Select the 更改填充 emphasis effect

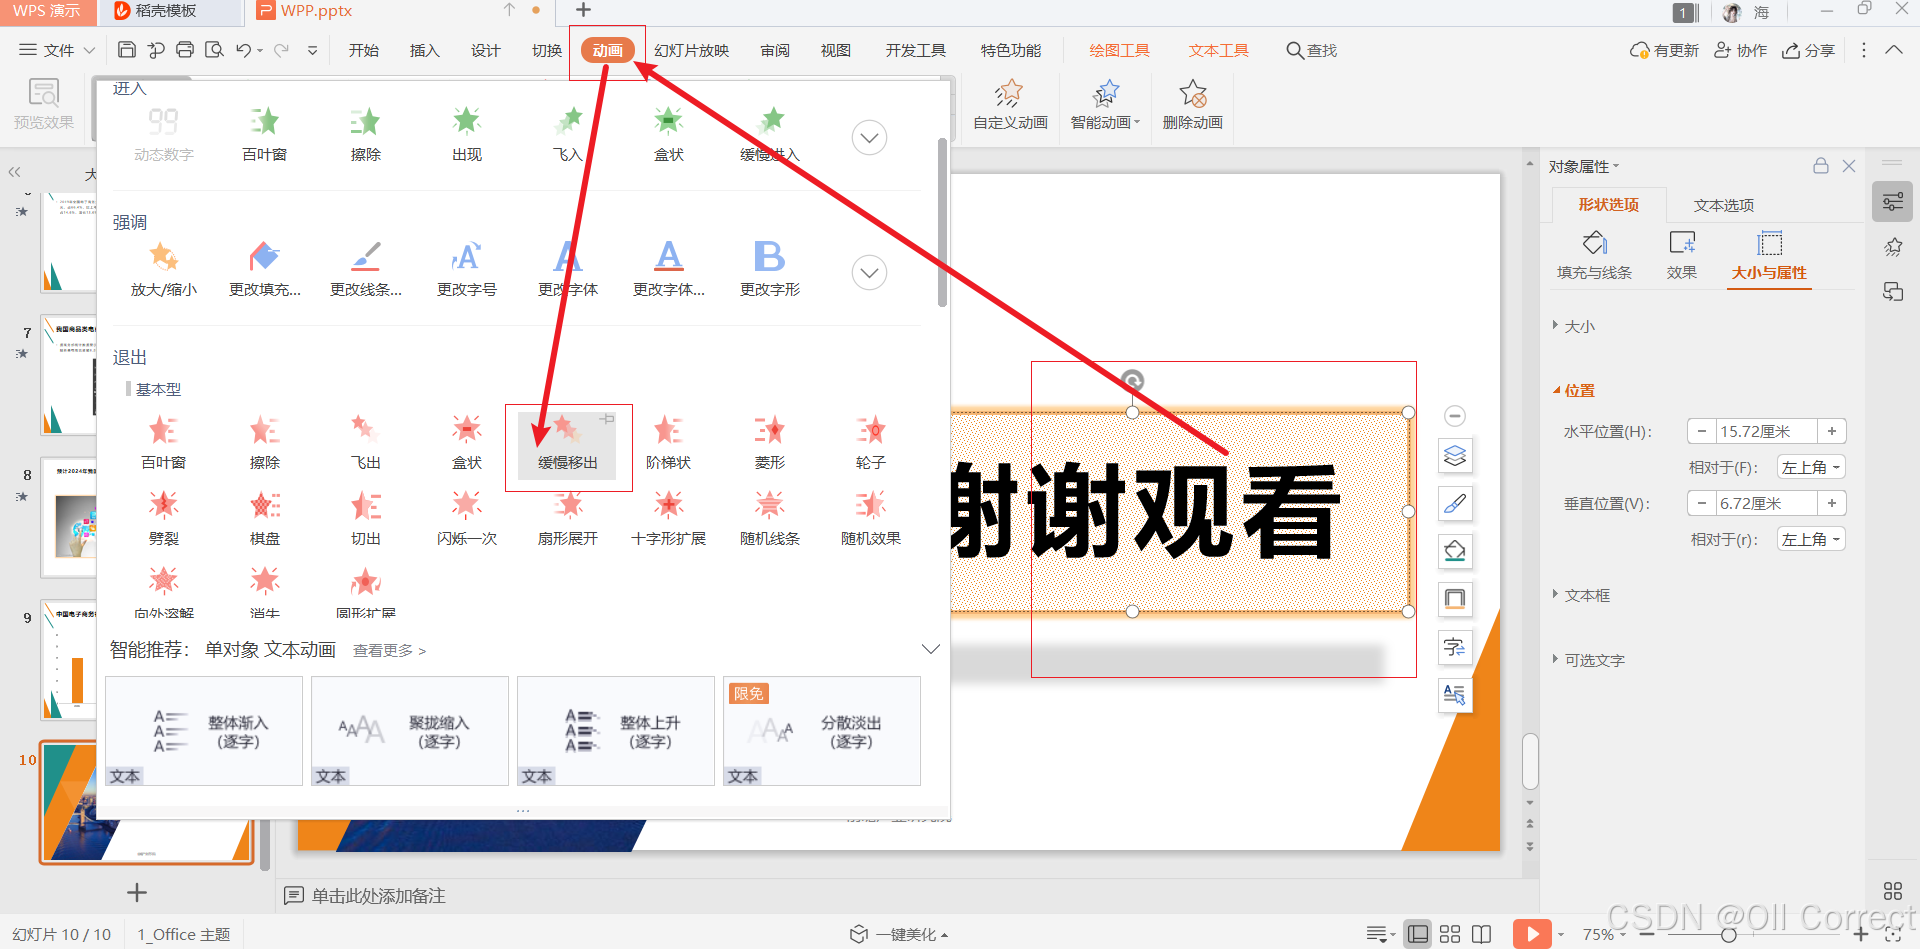pyautogui.click(x=264, y=268)
